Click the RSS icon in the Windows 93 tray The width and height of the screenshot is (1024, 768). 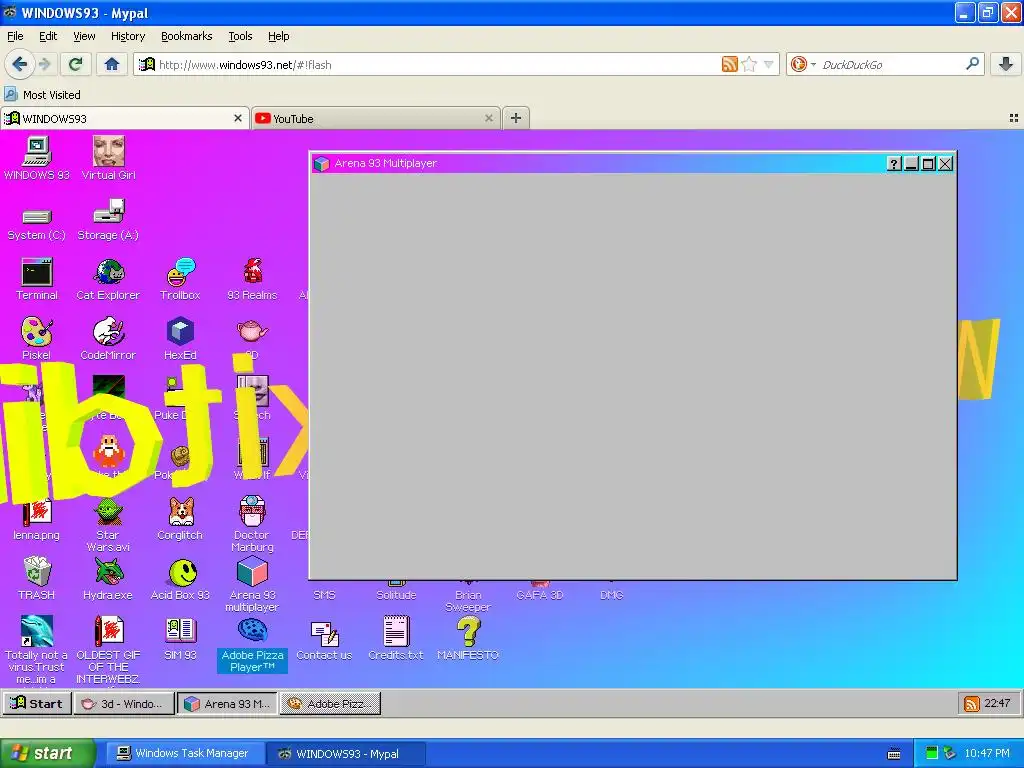click(971, 703)
